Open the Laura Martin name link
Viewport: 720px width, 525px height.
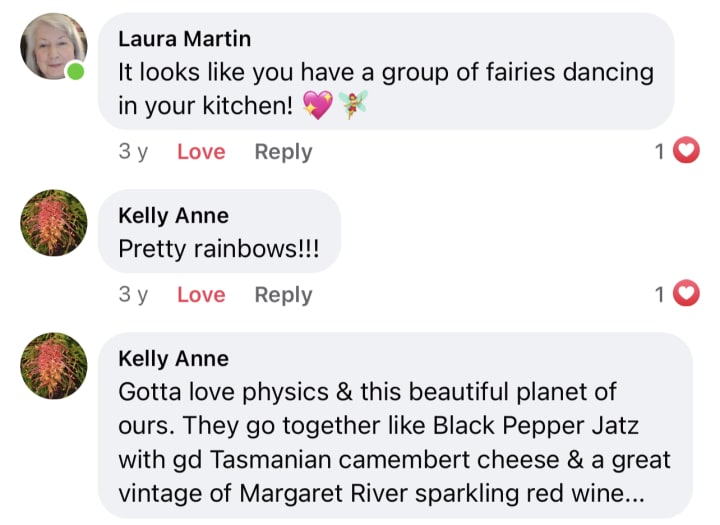[185, 39]
